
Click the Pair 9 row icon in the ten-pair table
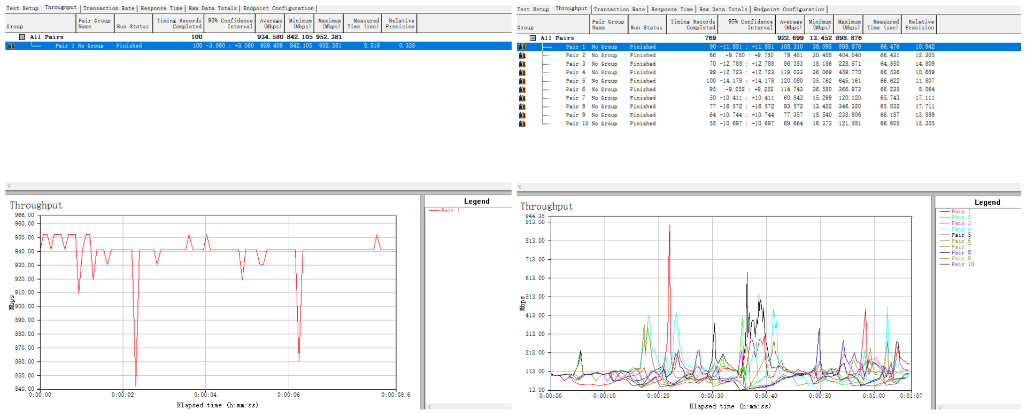click(520, 115)
